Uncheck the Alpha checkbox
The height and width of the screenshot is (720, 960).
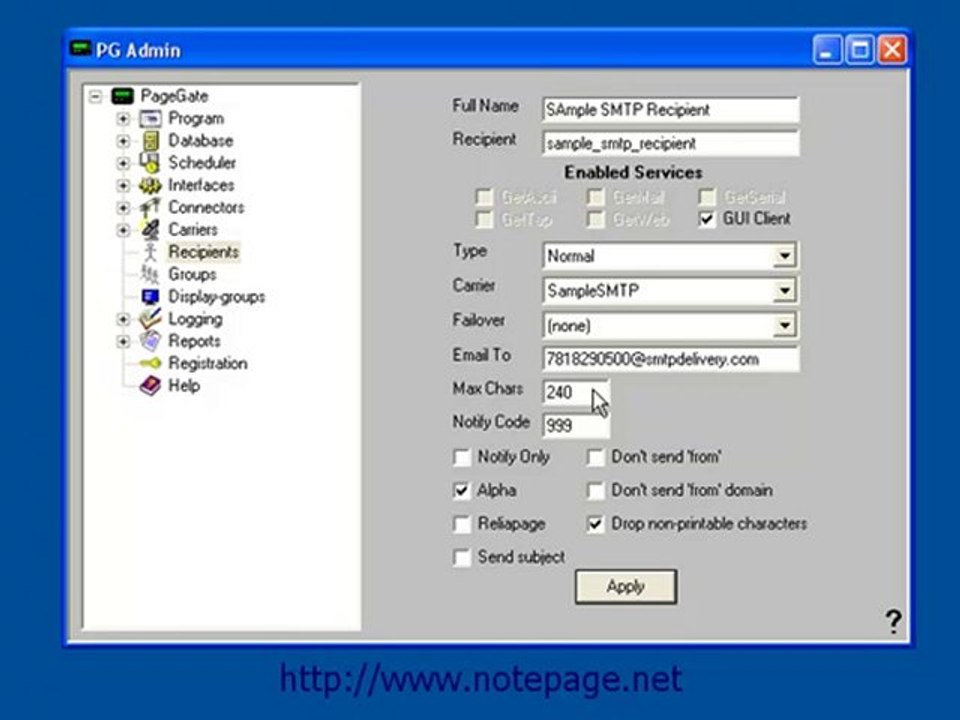click(x=462, y=491)
